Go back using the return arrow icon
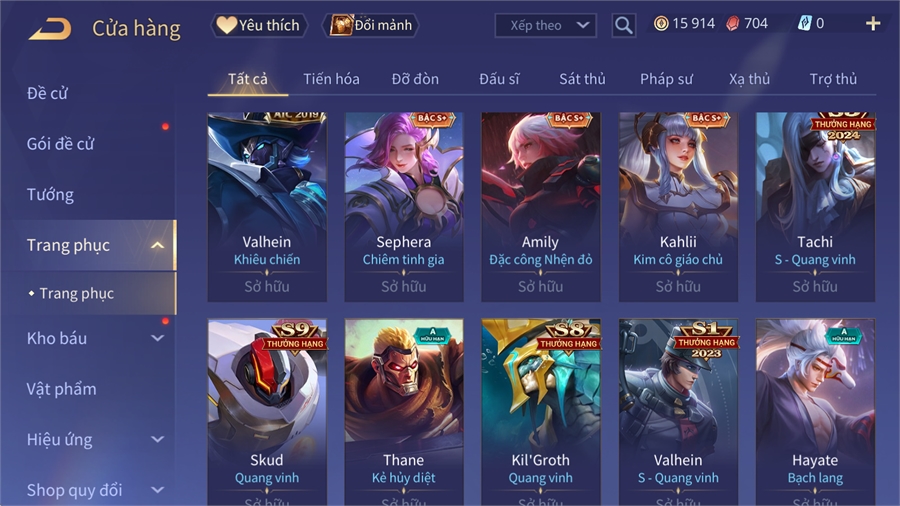This screenshot has width=900, height=506. click(x=50, y=29)
